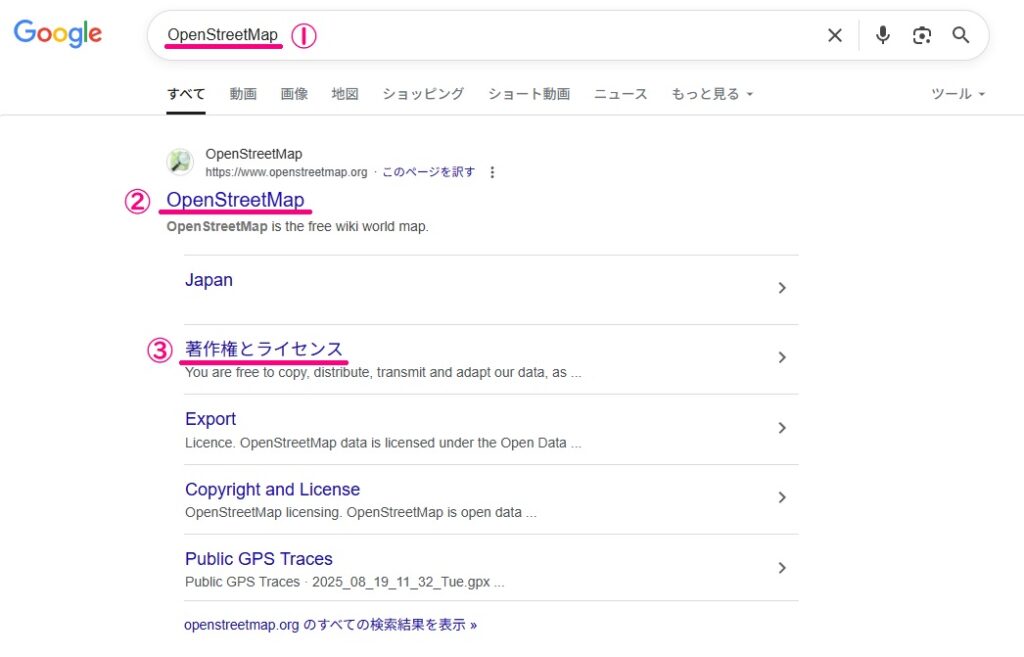The width and height of the screenshot is (1024, 657).
Task: Open the ニュース tab
Action: 620,93
